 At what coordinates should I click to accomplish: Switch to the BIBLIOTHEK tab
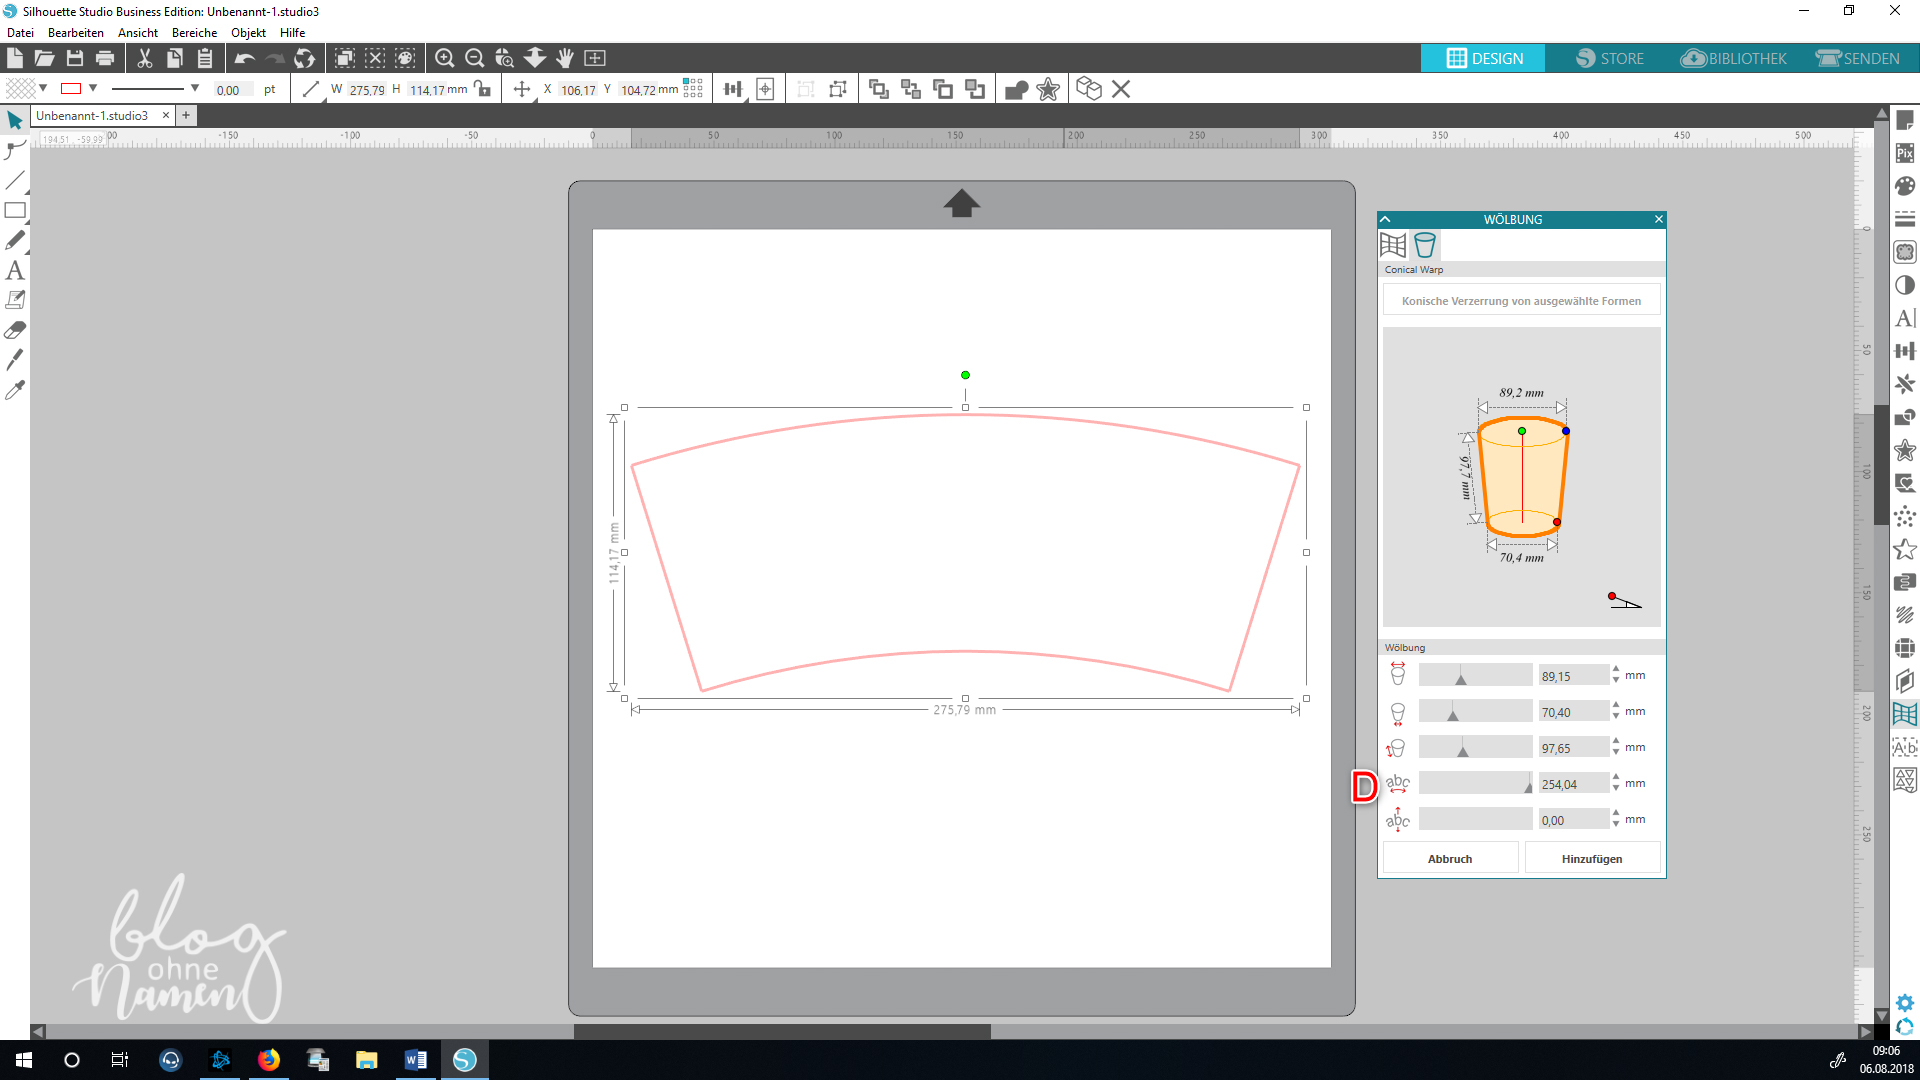(1734, 58)
